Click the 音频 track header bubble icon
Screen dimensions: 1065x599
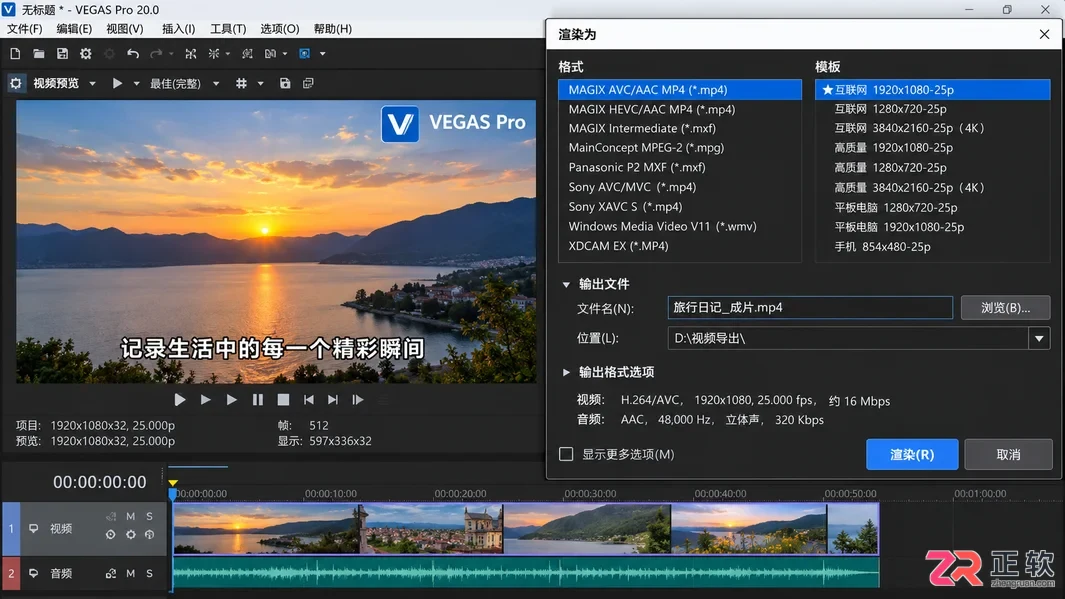(33, 574)
